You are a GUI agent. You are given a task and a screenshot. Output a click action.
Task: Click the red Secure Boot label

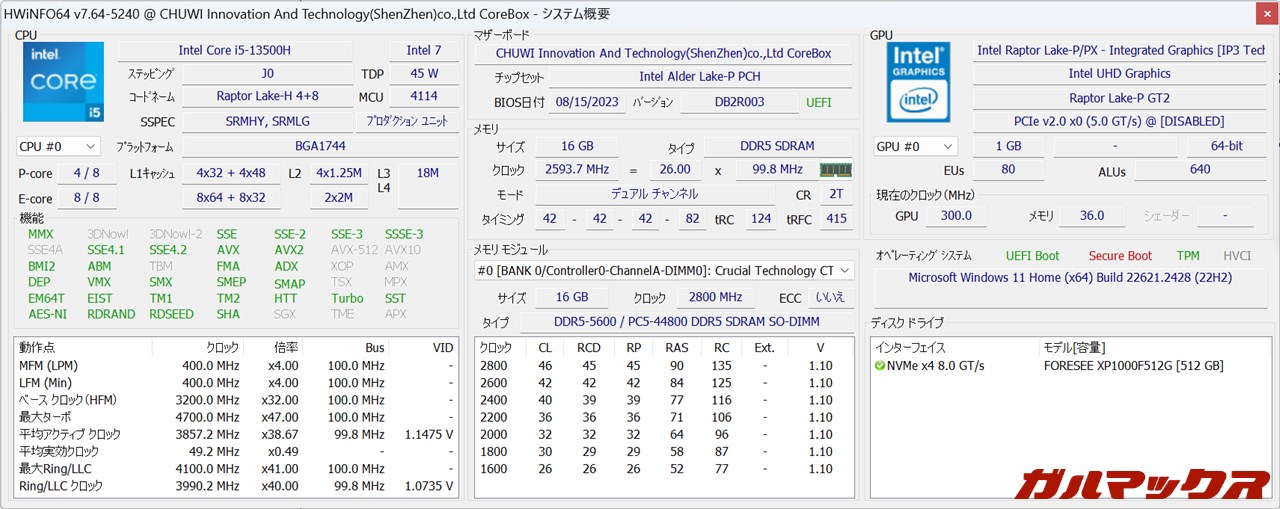[1120, 256]
